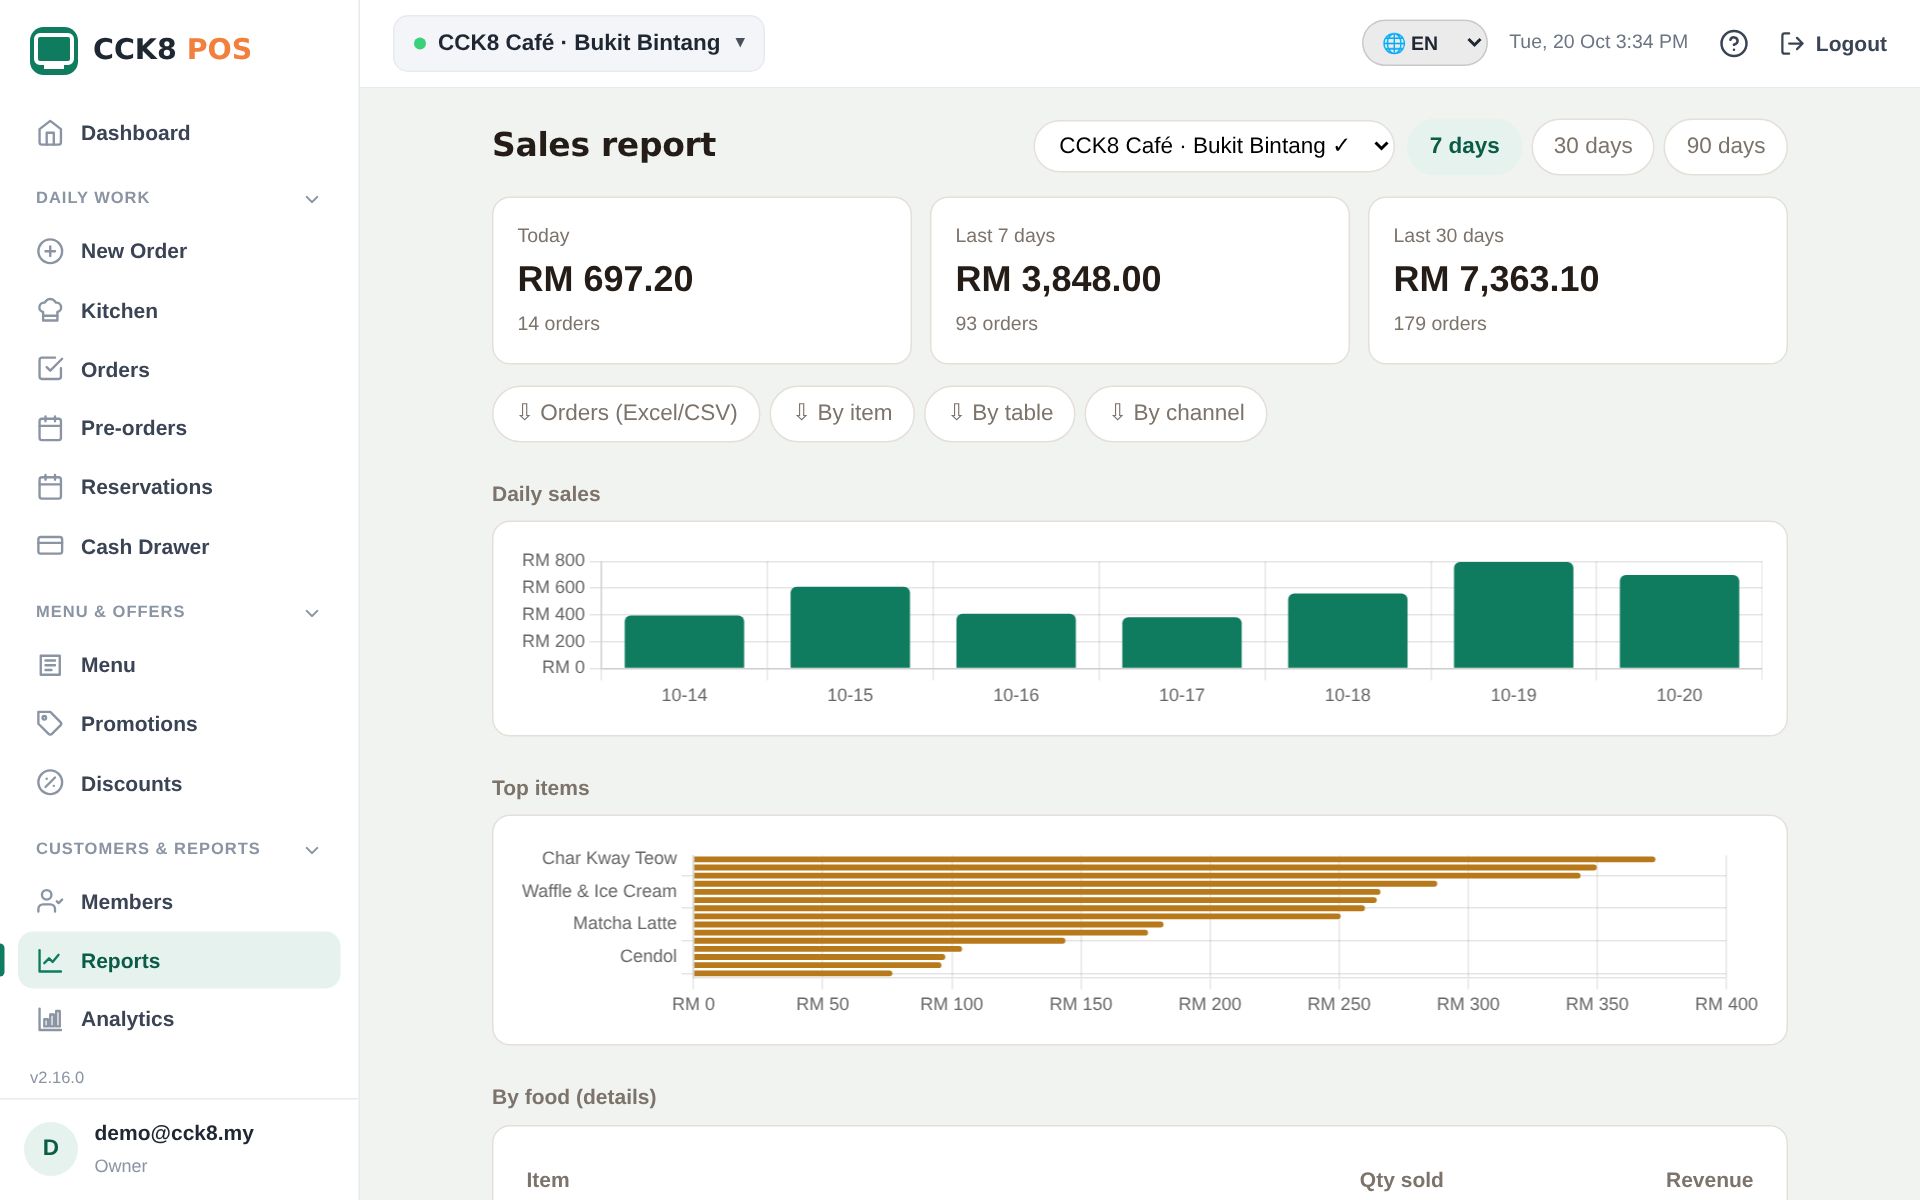Click the help question mark icon
The image size is (1920, 1200).
1734,44
